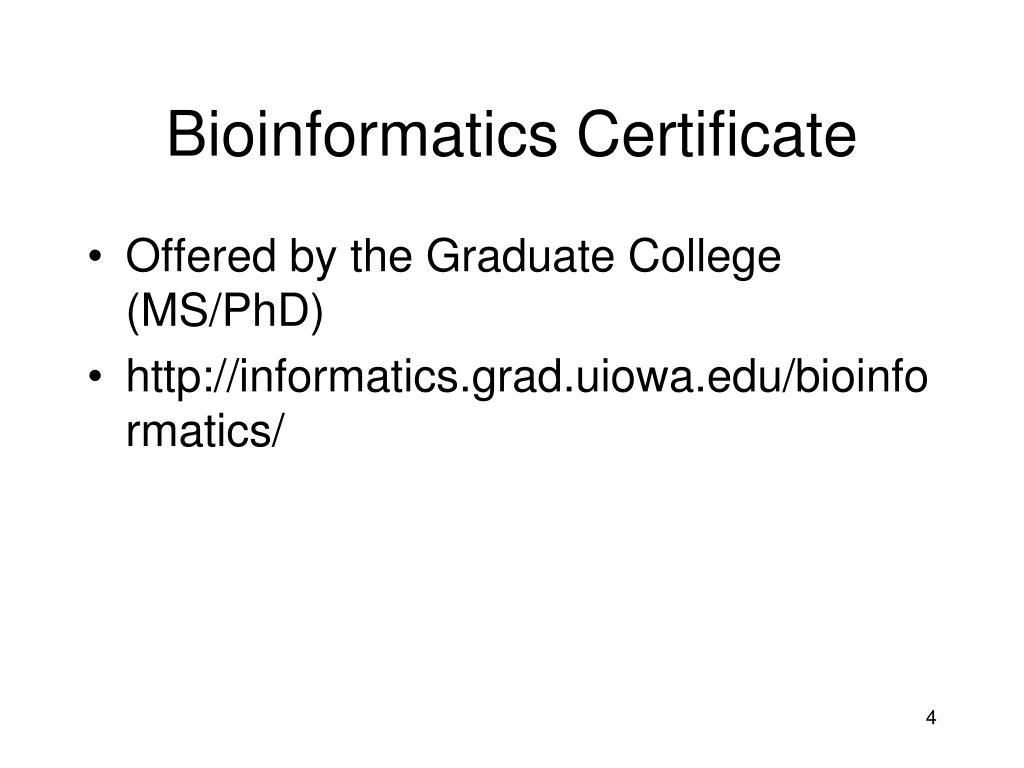Viewport: 1024px width, 768px height.
Task: Click the 'rmatics/' wrapped end of the URL
Action: pyautogui.click(x=205, y=432)
